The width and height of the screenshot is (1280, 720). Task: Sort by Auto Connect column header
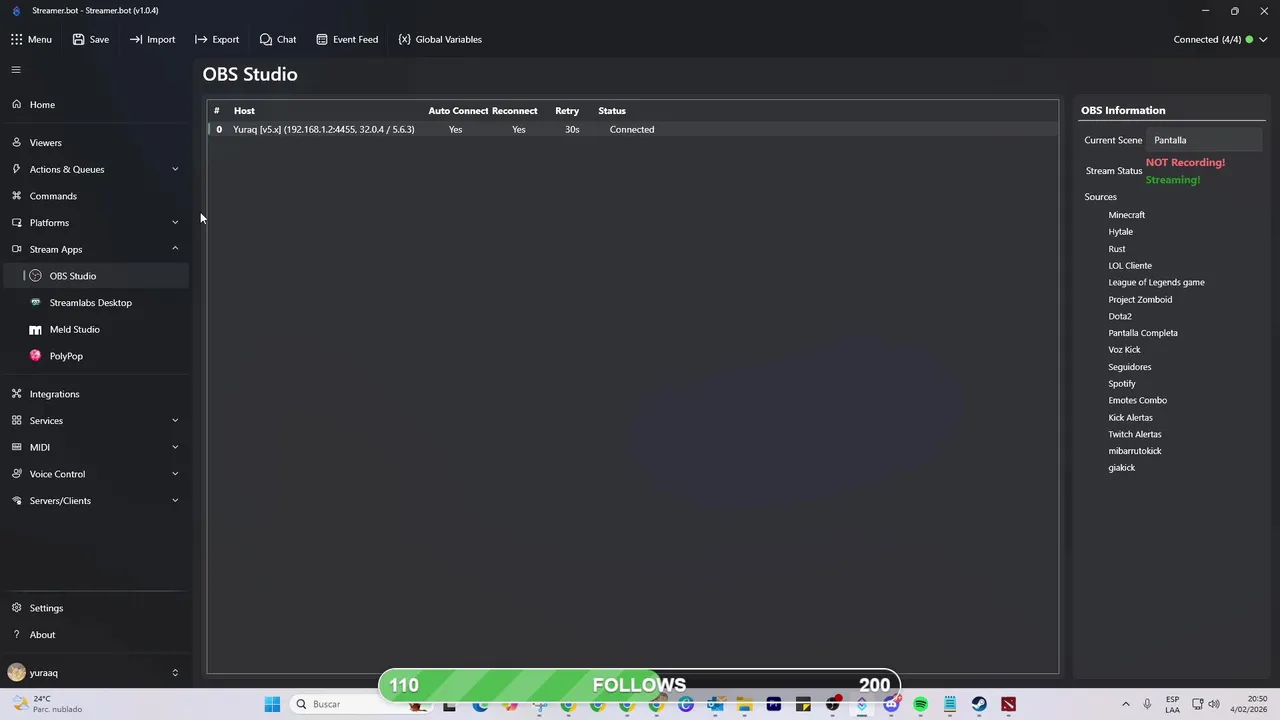pyautogui.click(x=458, y=111)
